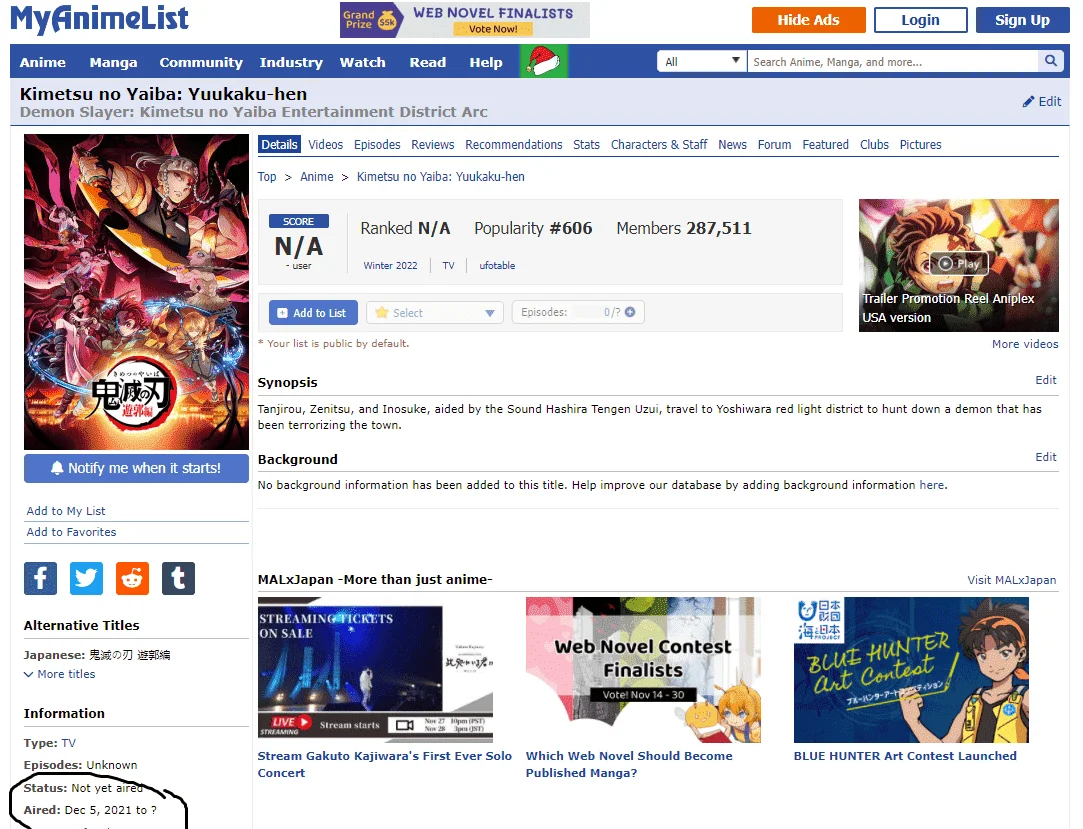Switch to the Recommendations tab

pos(514,144)
